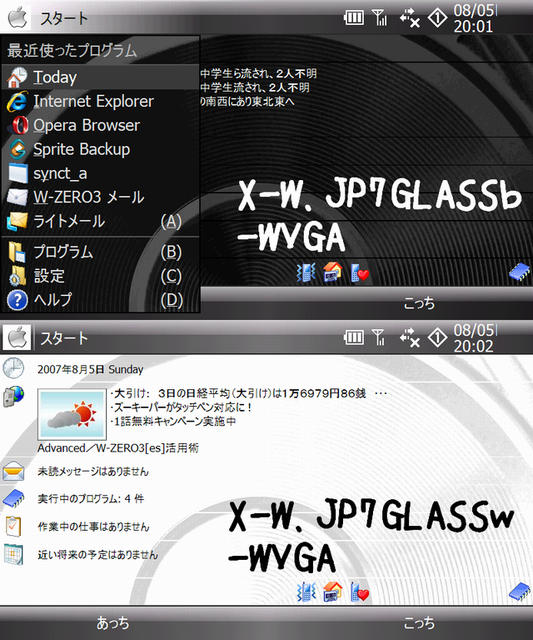The width and height of the screenshot is (533, 640).
Task: Click the Apple logo start button in lower screen
Action: point(17,338)
